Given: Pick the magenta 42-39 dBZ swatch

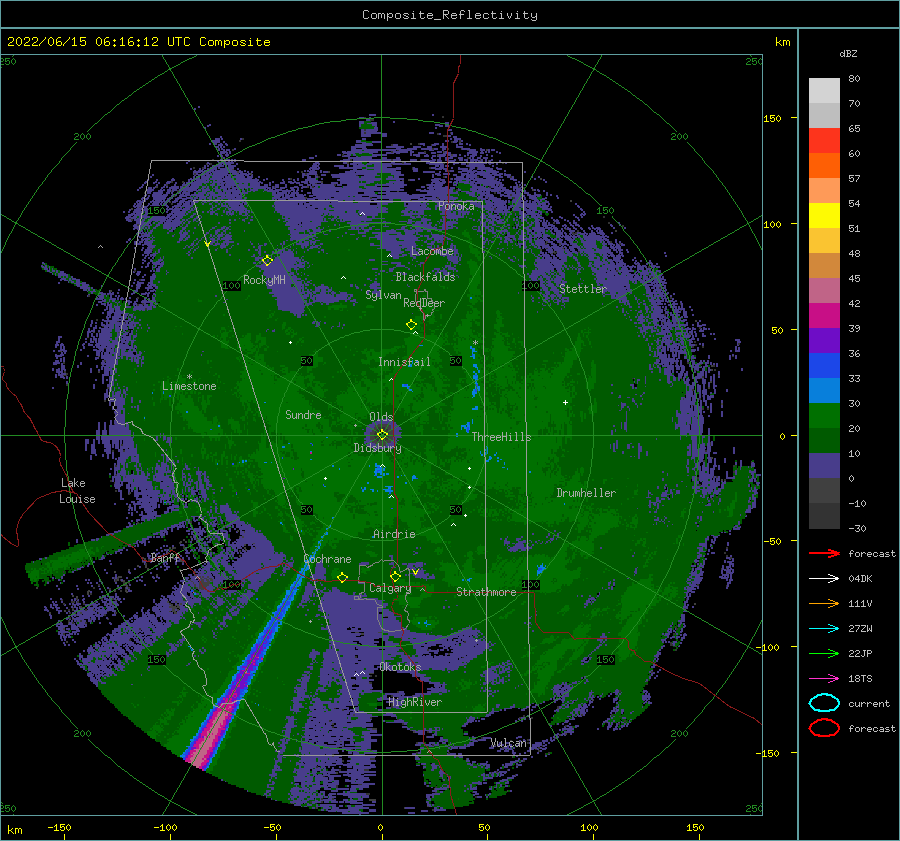Looking at the screenshot, I should click(824, 316).
